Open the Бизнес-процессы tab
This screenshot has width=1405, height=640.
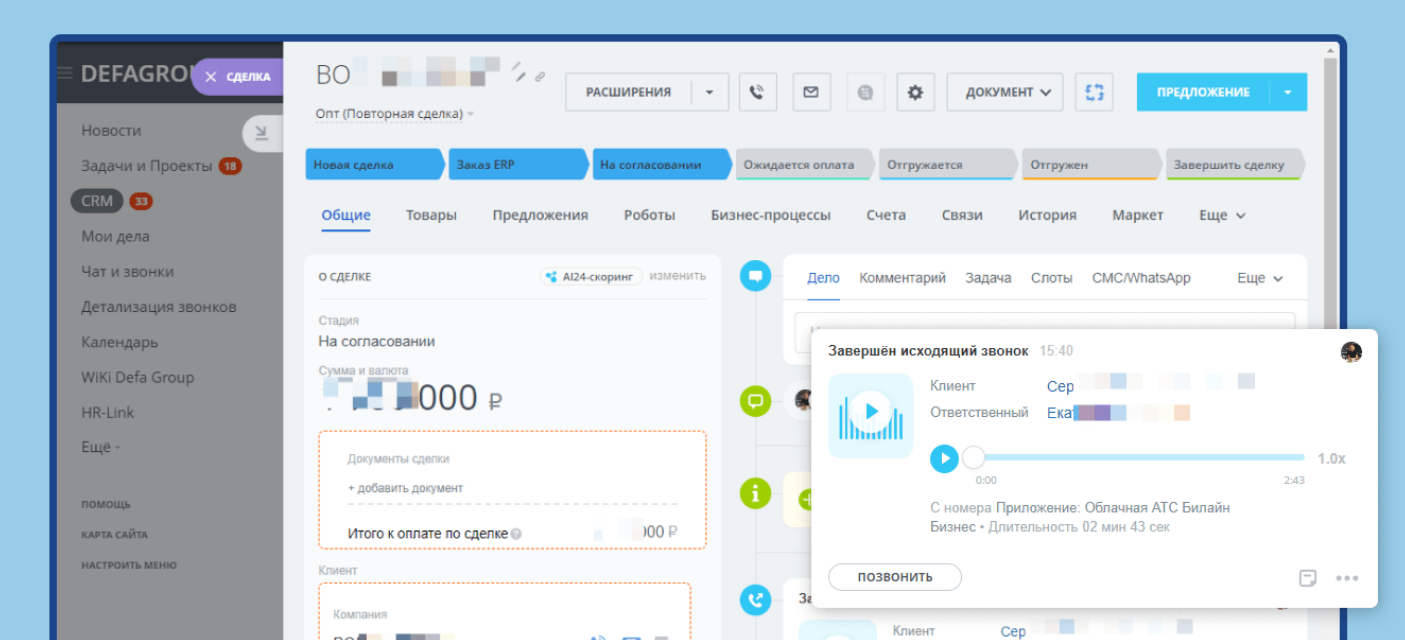(x=771, y=215)
